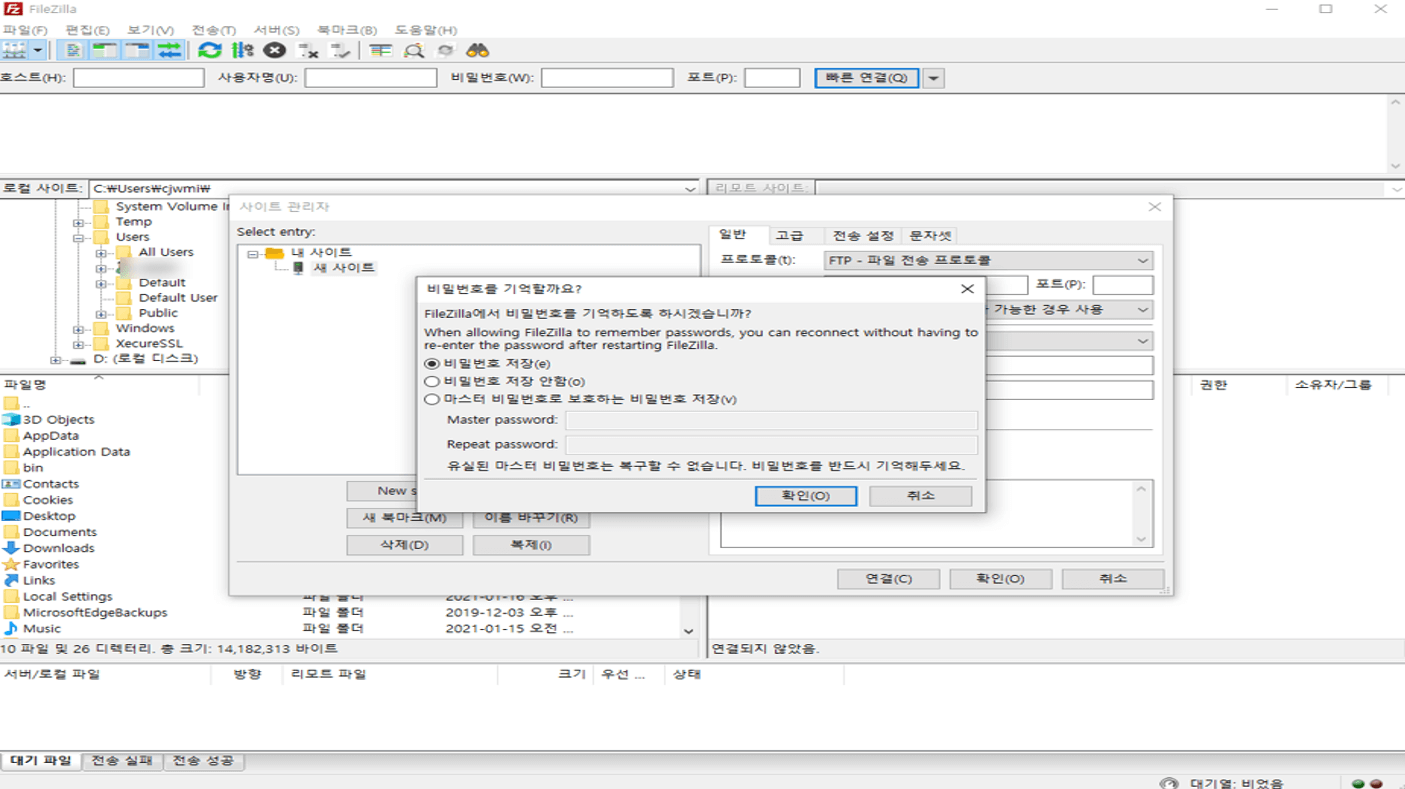Click the 복제(I) button in Site Manager
This screenshot has width=1405, height=789.
(531, 545)
